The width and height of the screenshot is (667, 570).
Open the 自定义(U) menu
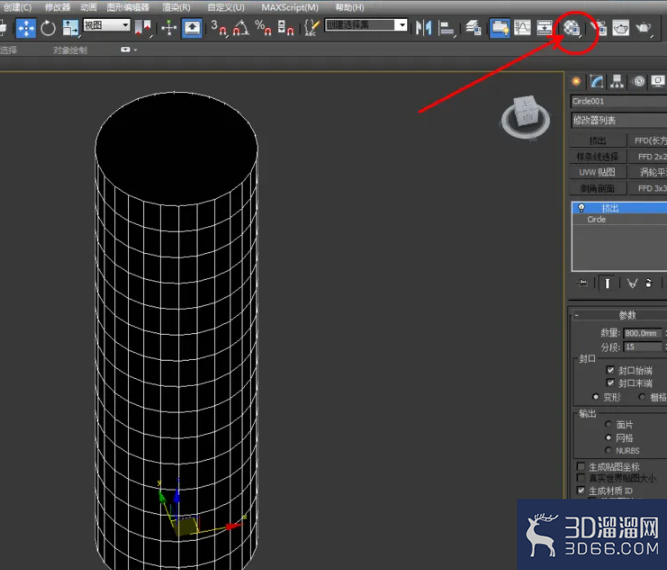[226, 7]
